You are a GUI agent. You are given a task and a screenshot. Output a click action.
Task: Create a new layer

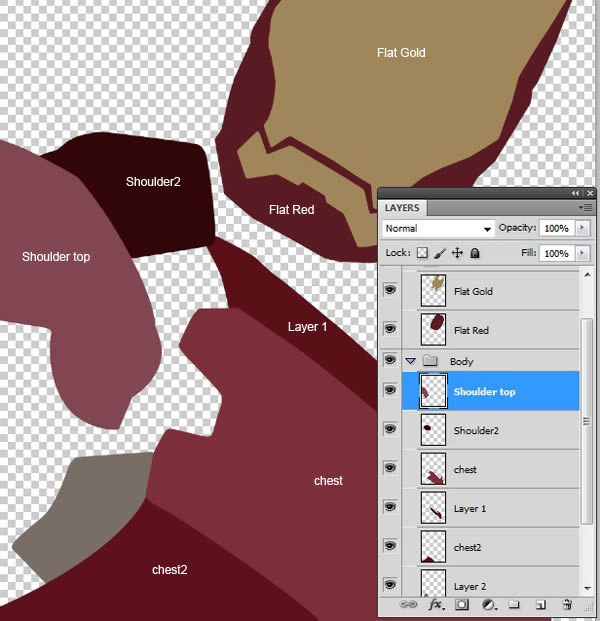[x=541, y=605]
